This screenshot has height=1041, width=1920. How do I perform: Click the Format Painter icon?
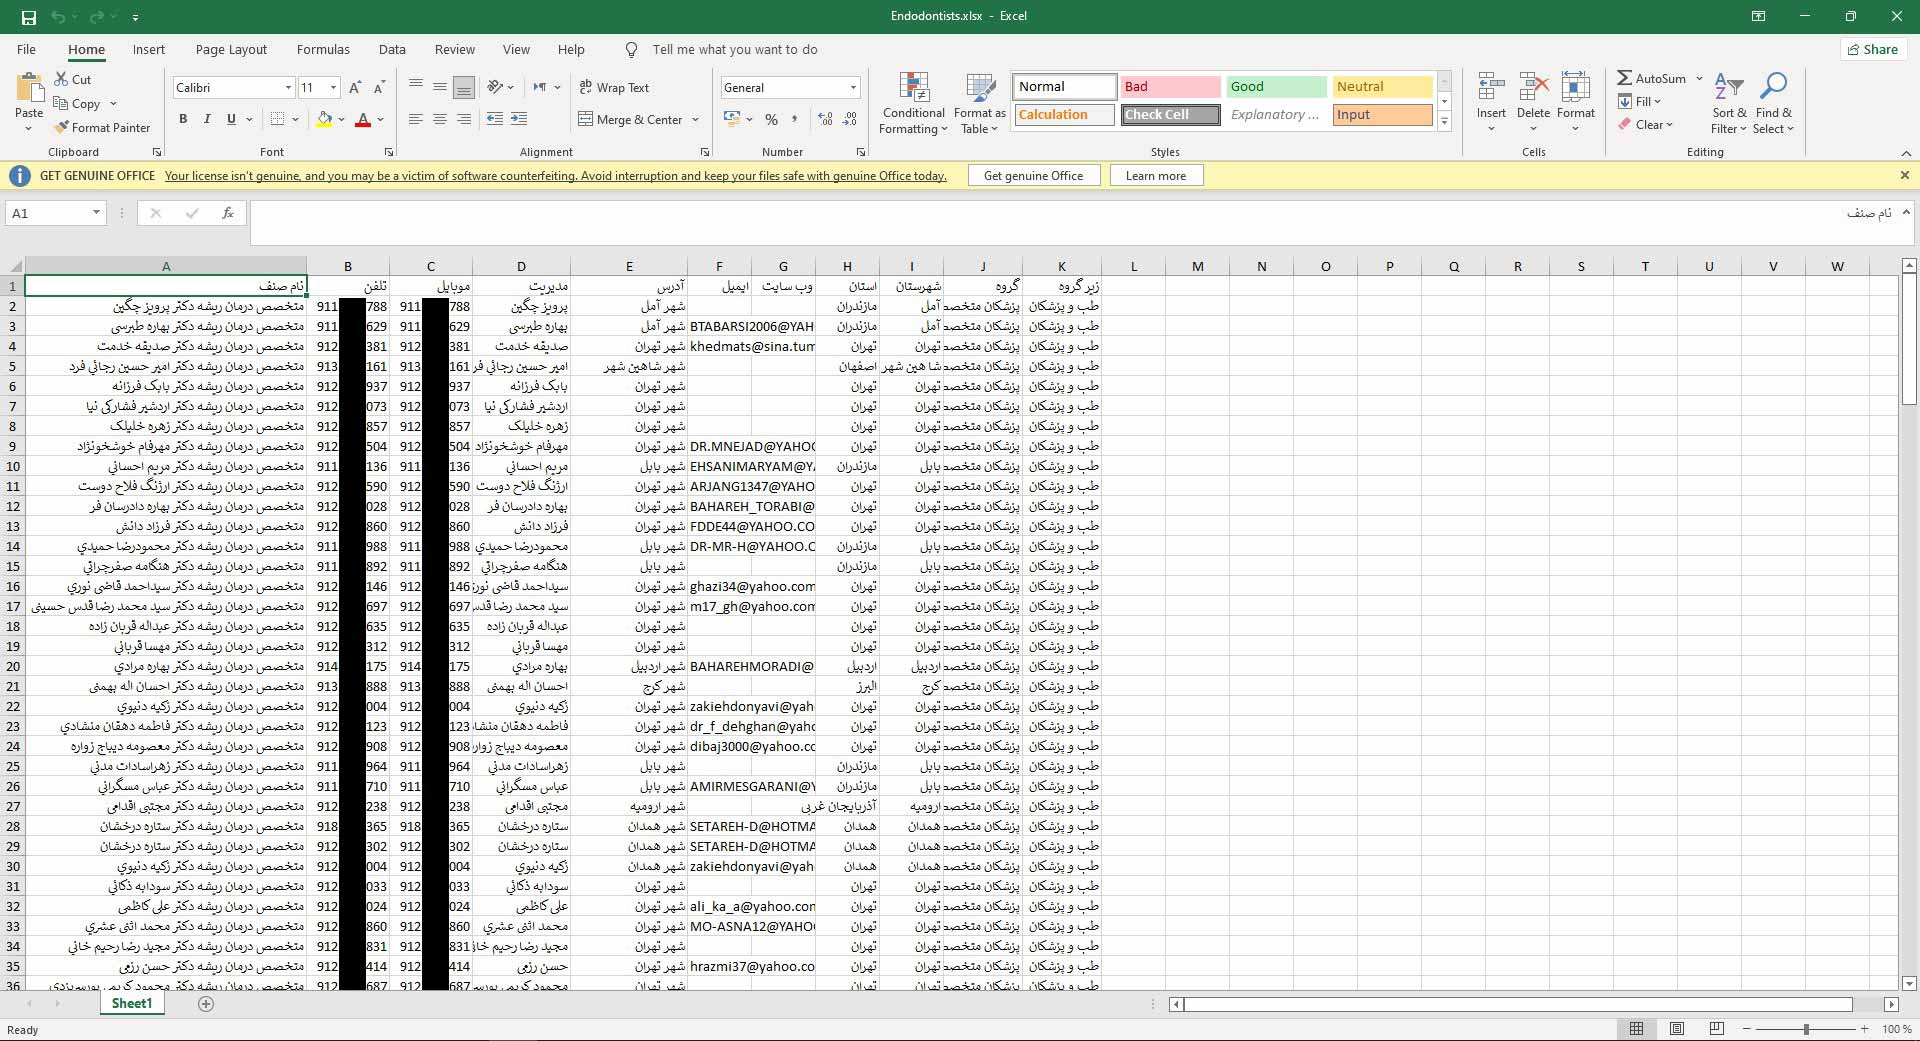click(62, 128)
